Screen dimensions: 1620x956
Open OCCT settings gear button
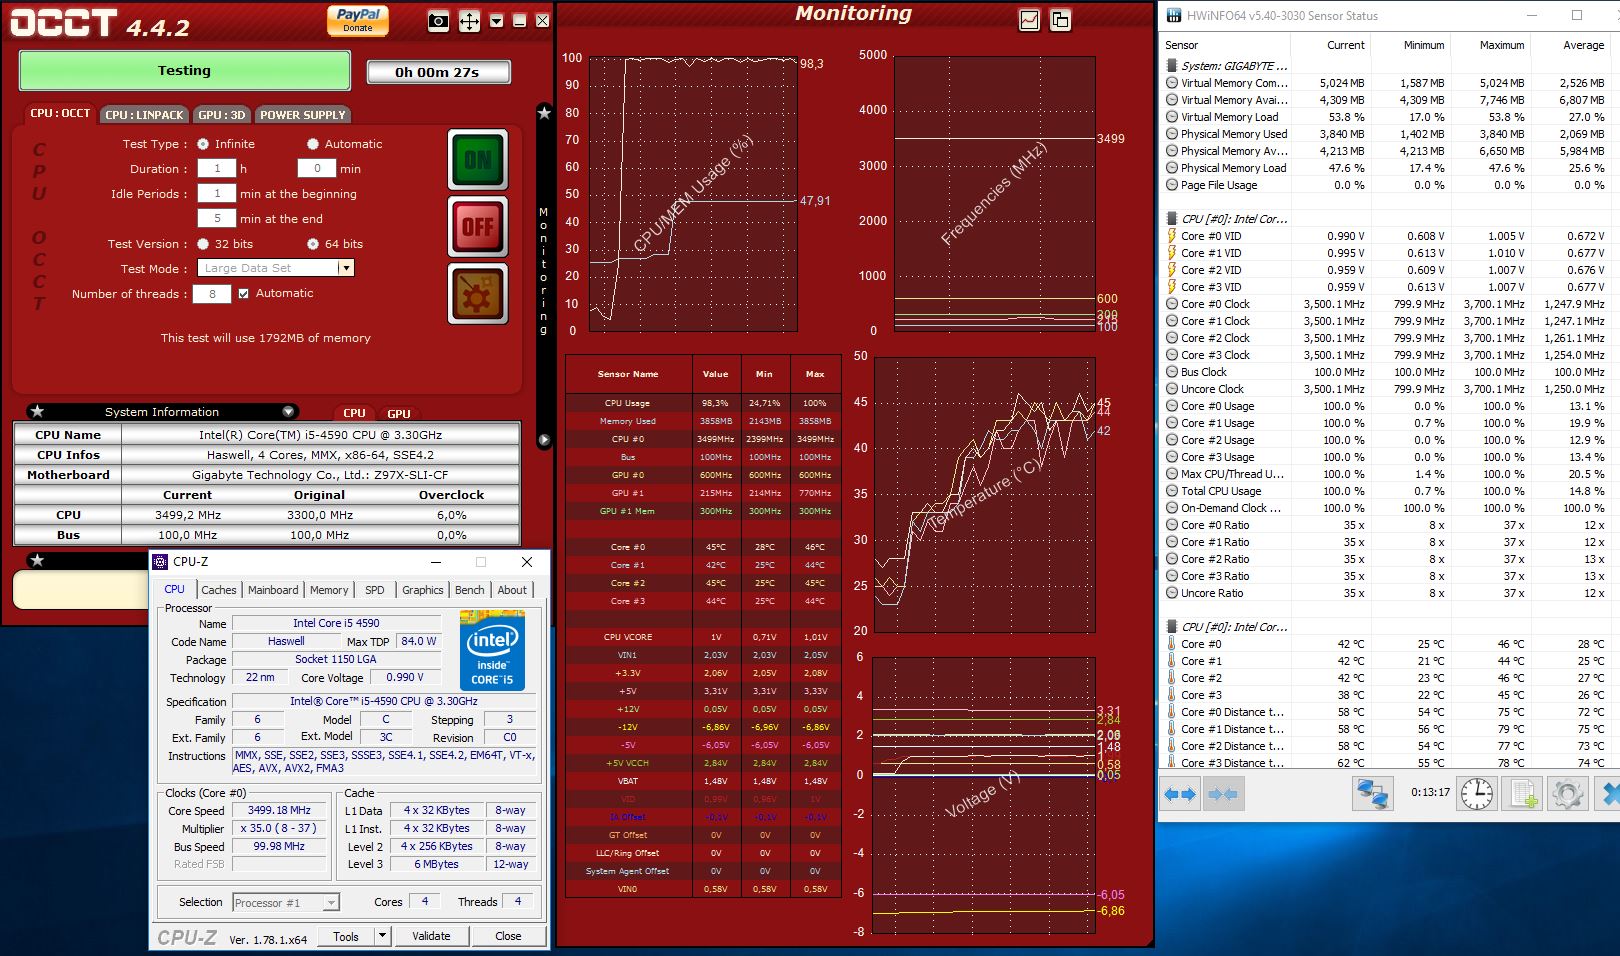pos(478,294)
